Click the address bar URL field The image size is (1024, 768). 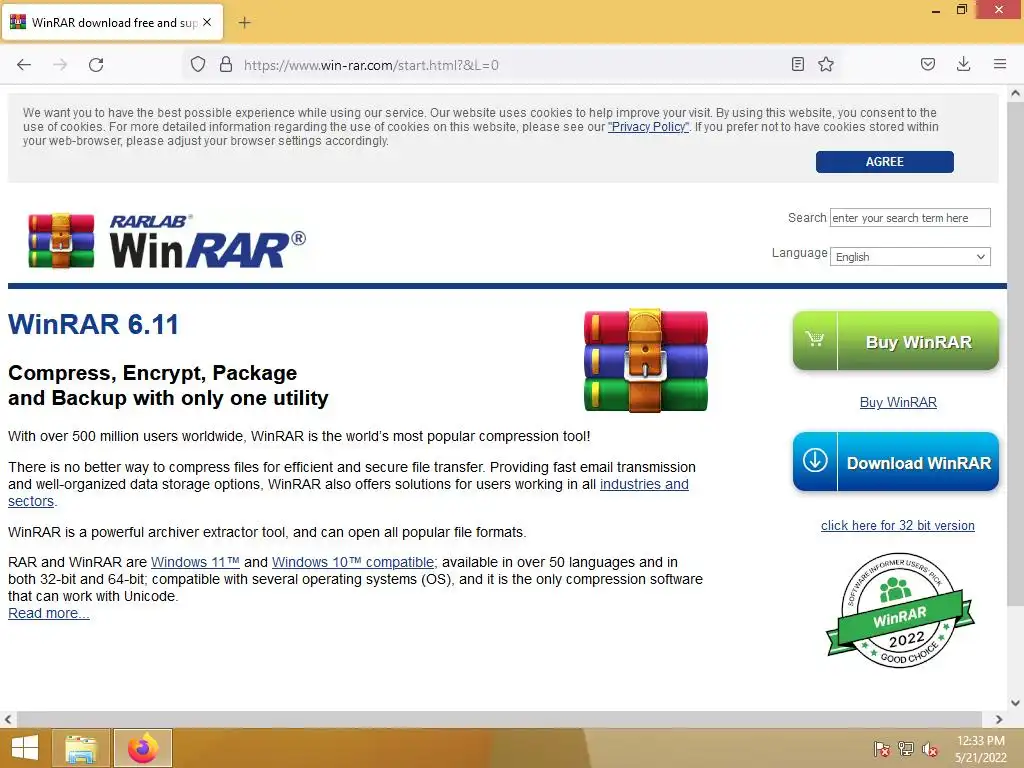[509, 65]
